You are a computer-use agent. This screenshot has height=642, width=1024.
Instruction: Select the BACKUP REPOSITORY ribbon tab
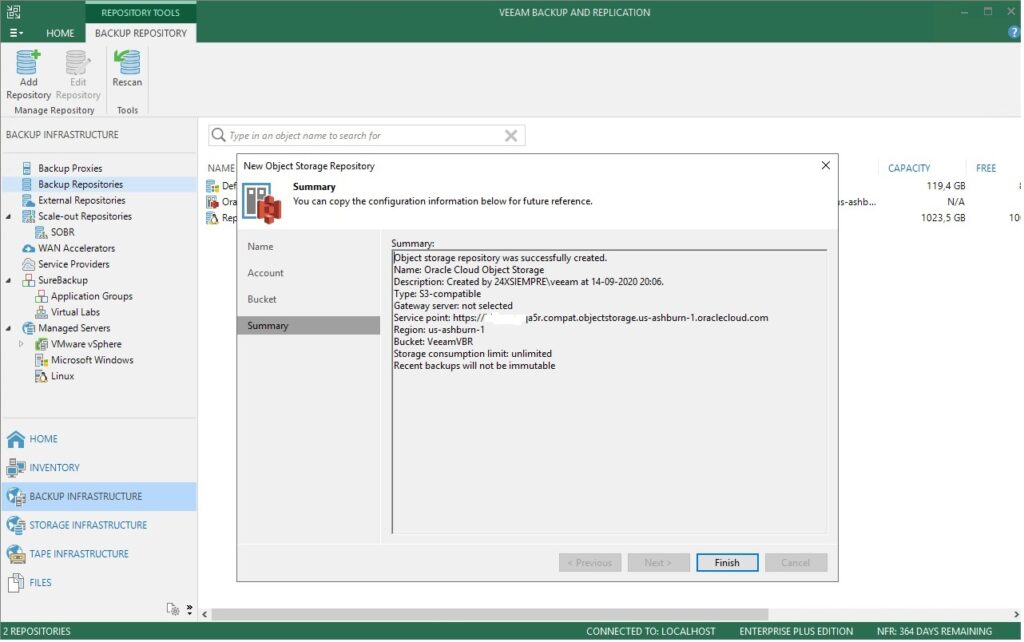140,33
